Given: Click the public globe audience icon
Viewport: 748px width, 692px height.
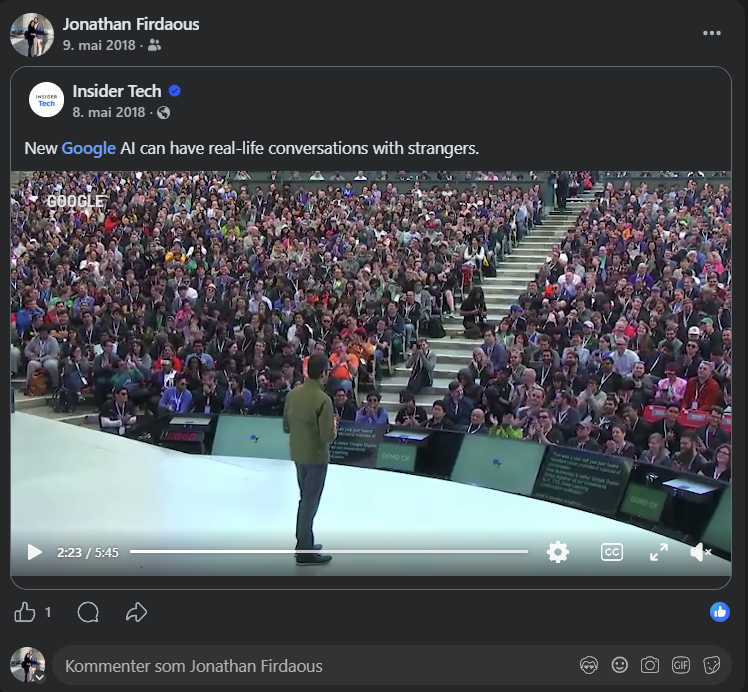Looking at the screenshot, I should coord(164,113).
